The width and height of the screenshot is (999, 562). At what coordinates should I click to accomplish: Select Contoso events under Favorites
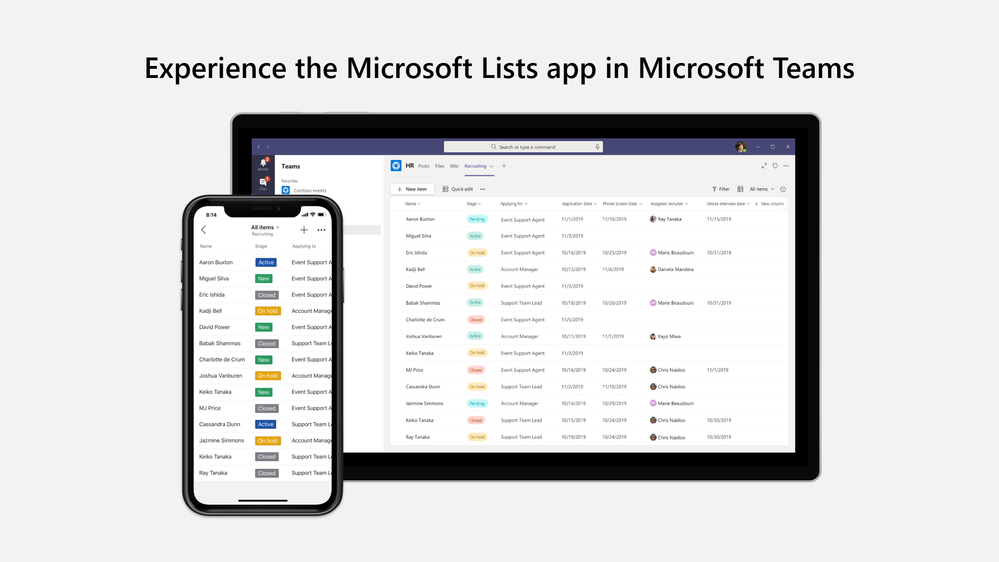point(310,191)
